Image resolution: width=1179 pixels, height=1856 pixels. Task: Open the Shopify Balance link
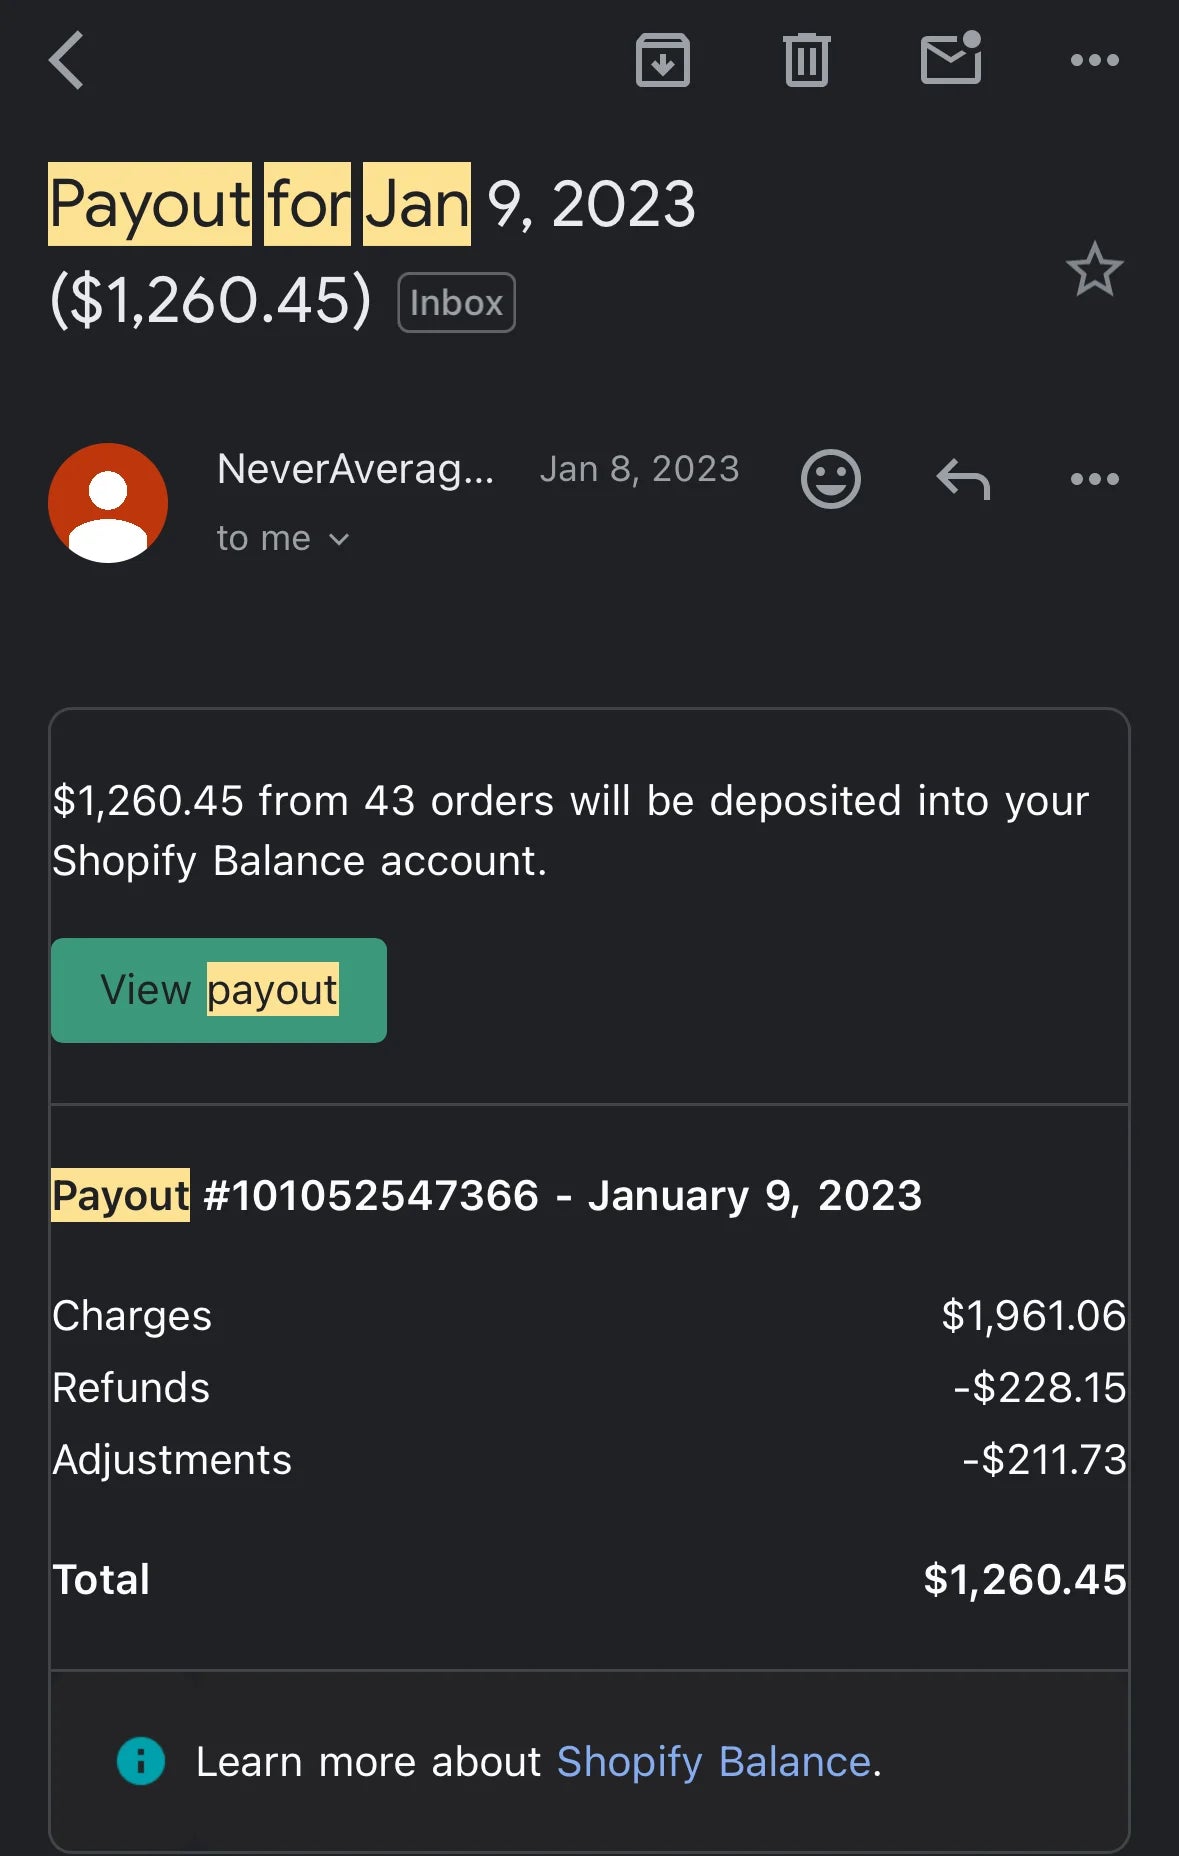pyautogui.click(x=713, y=1762)
